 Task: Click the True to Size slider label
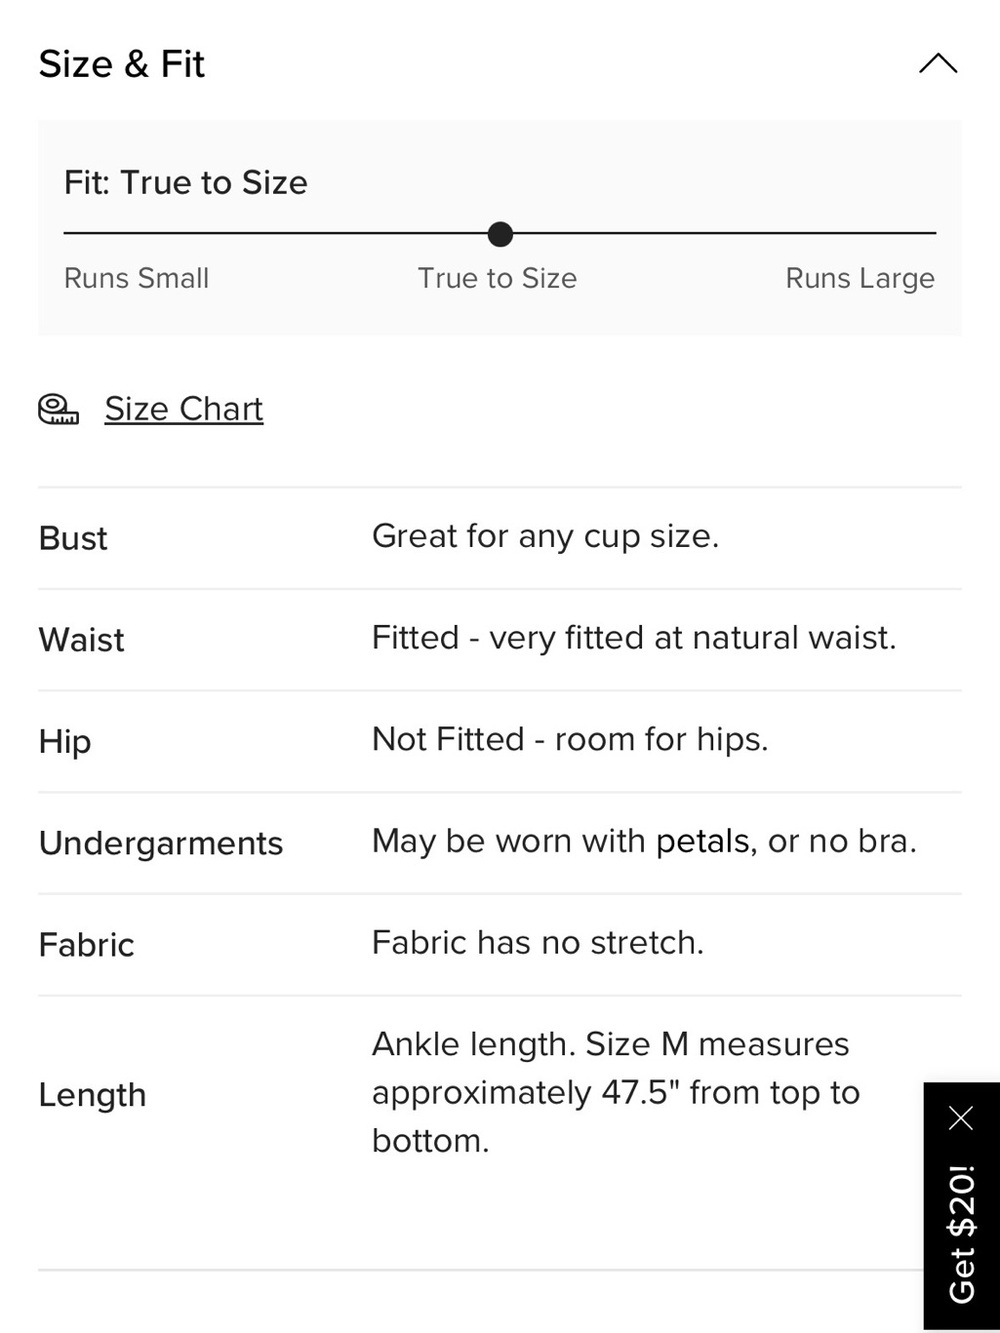(x=497, y=278)
